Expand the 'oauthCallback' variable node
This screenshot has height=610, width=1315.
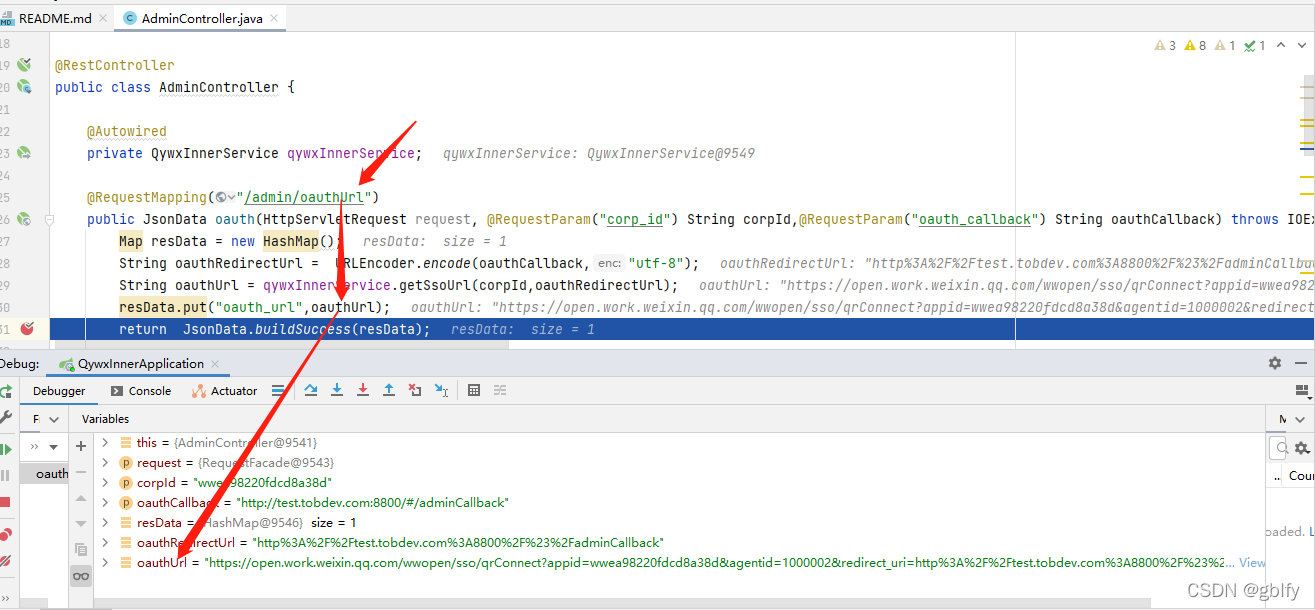[x=106, y=502]
